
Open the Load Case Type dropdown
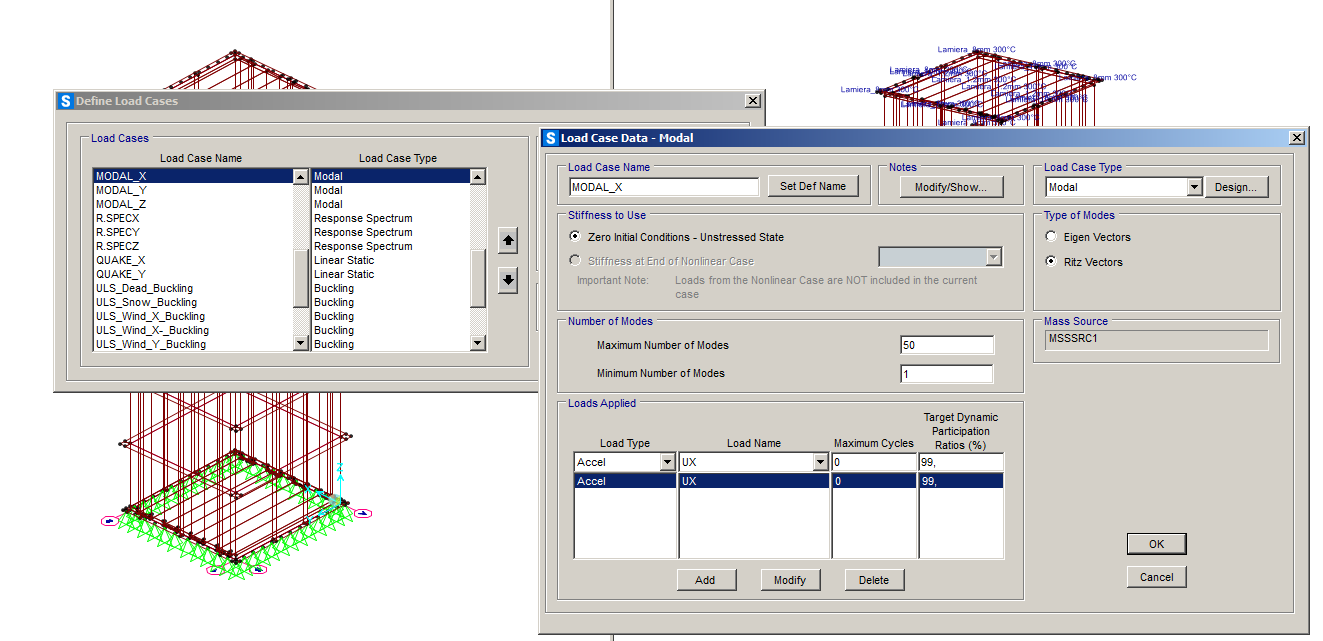[x=1194, y=187]
